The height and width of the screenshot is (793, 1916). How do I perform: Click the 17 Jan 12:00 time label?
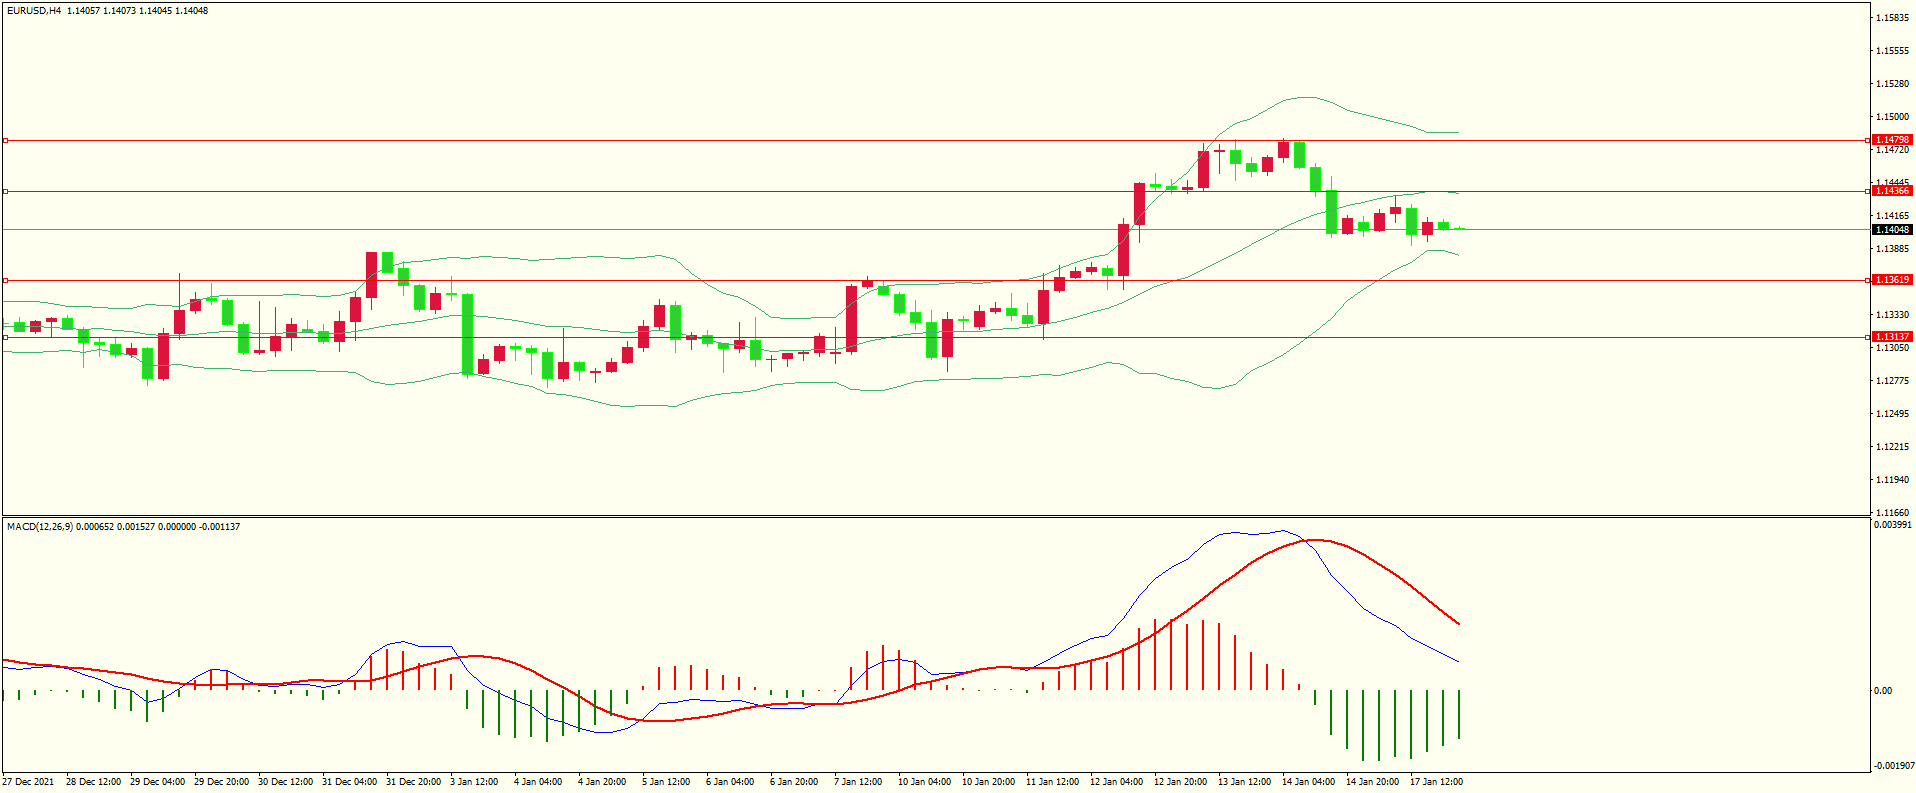pos(1436,782)
